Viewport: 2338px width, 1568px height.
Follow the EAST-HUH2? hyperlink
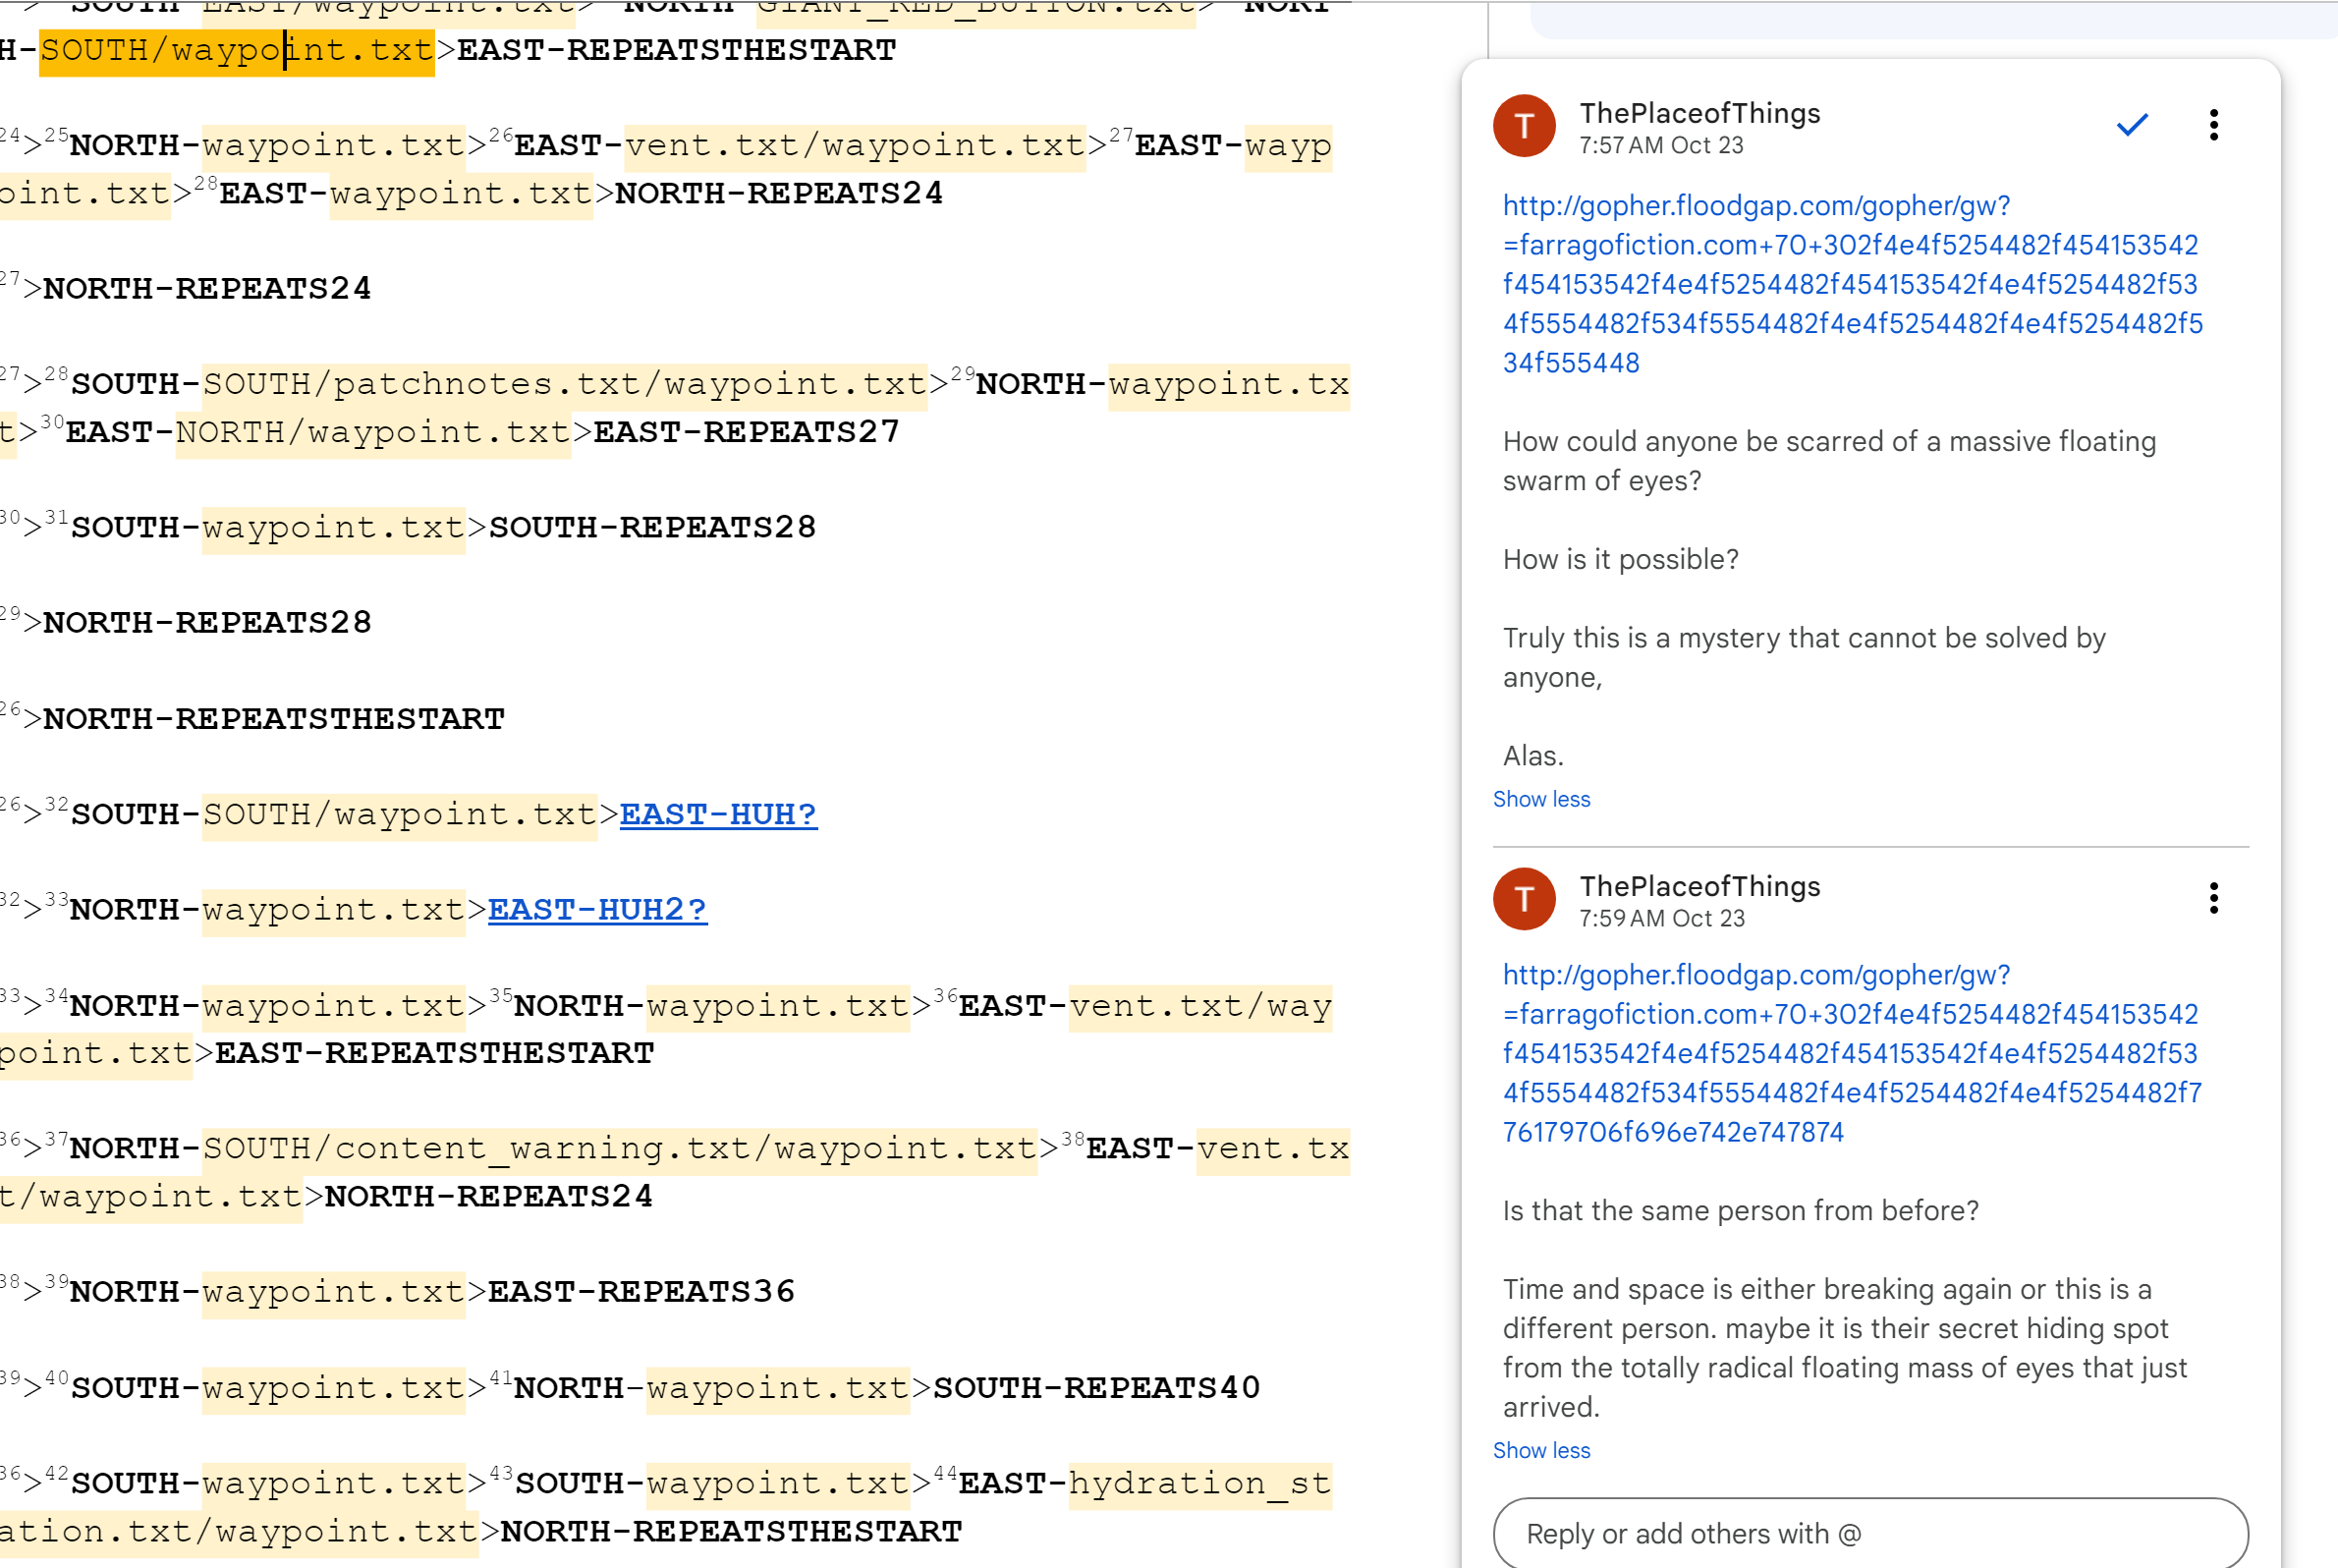[x=597, y=909]
